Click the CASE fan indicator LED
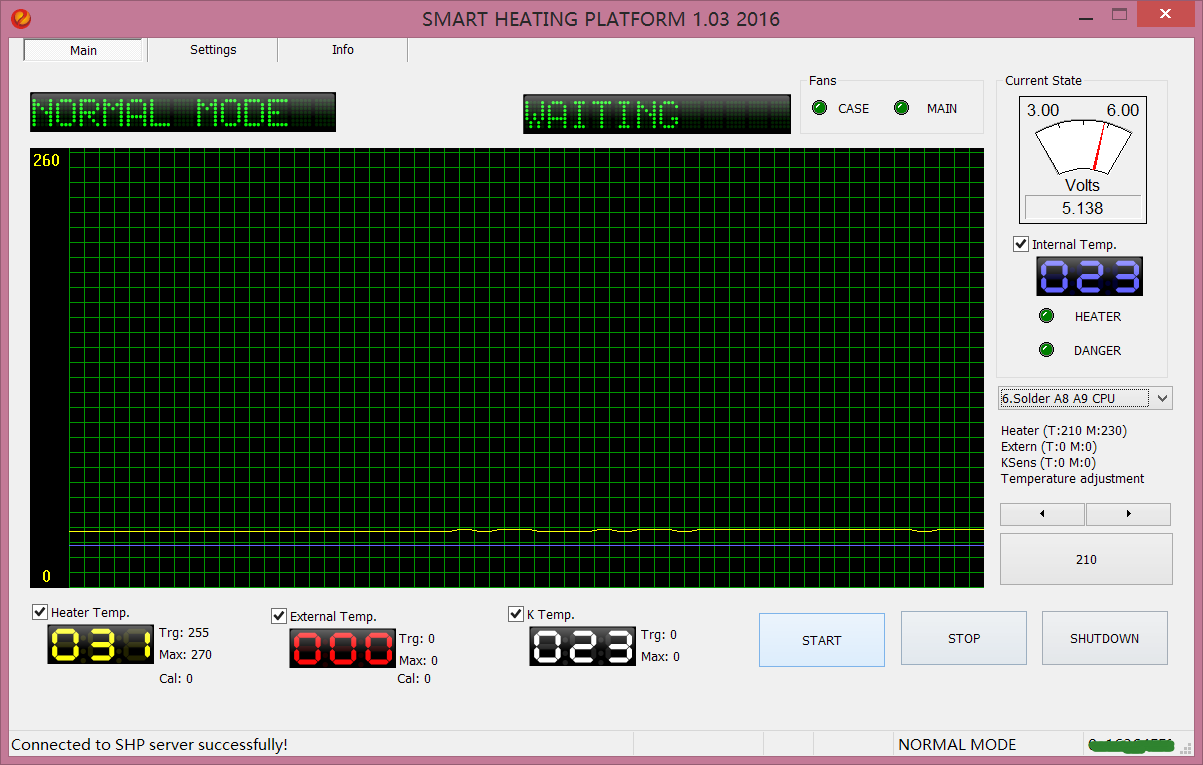1203x765 pixels. [820, 108]
